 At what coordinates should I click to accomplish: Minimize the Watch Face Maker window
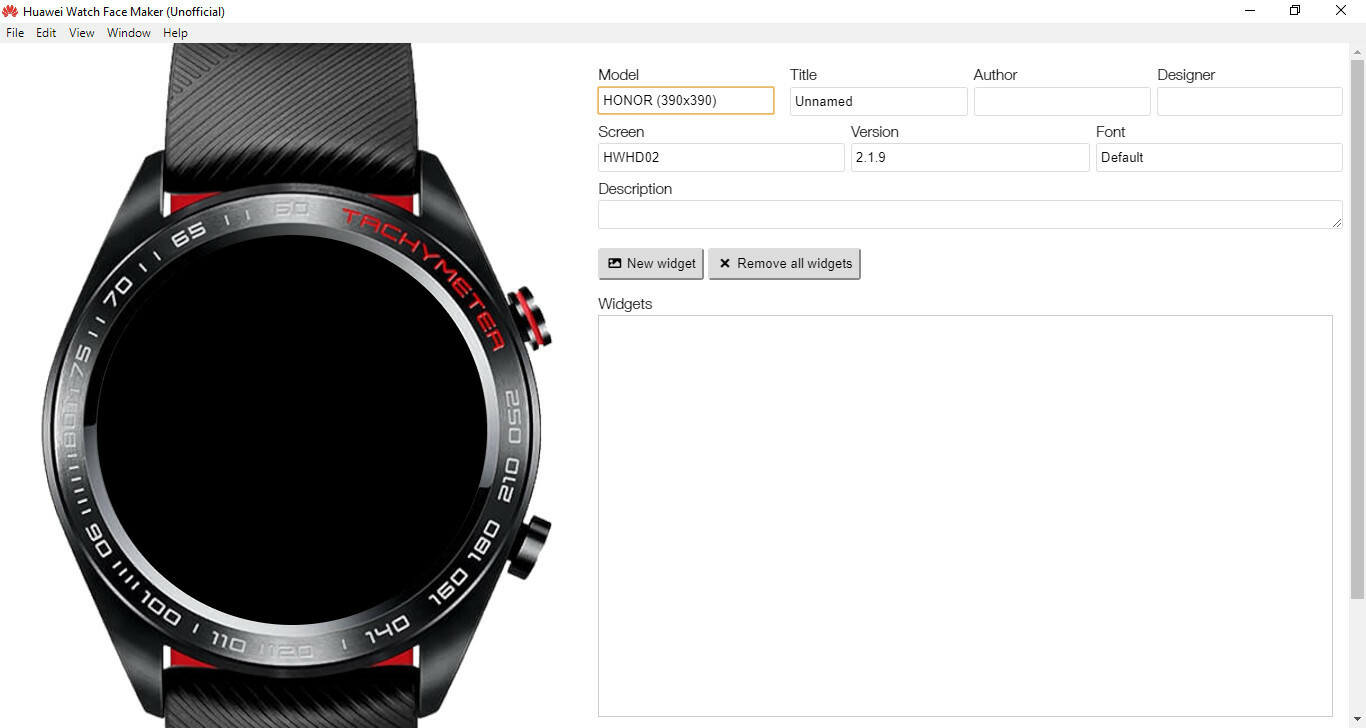pyautogui.click(x=1250, y=11)
